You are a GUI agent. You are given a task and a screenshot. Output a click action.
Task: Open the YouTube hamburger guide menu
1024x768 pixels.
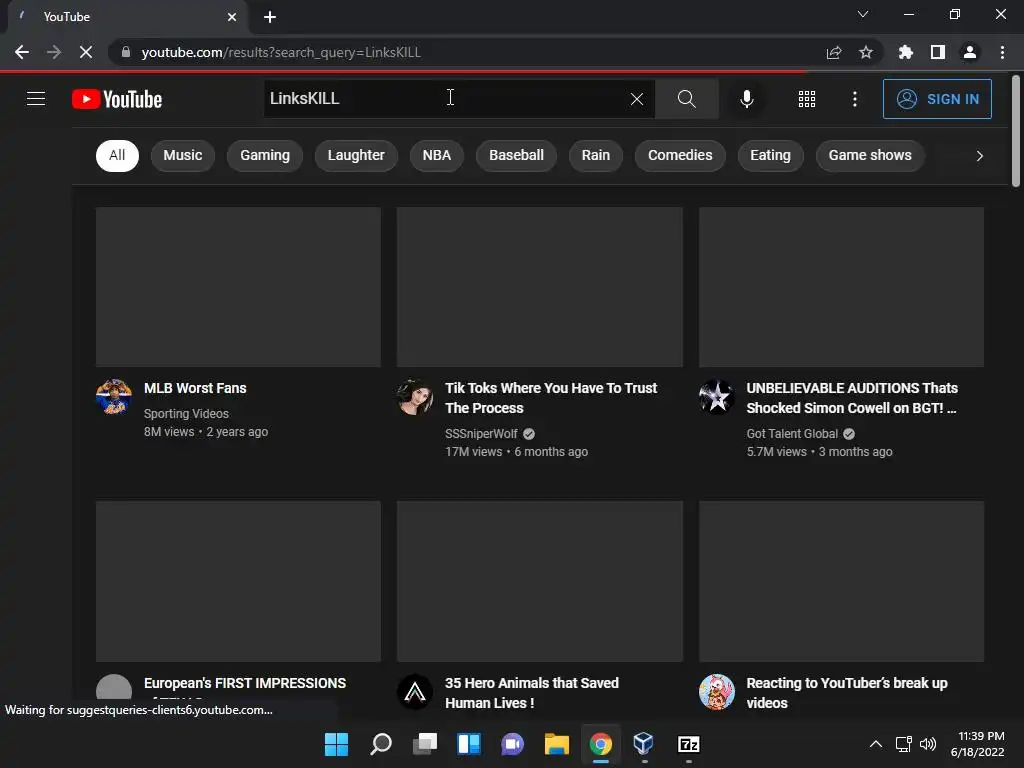[36, 99]
